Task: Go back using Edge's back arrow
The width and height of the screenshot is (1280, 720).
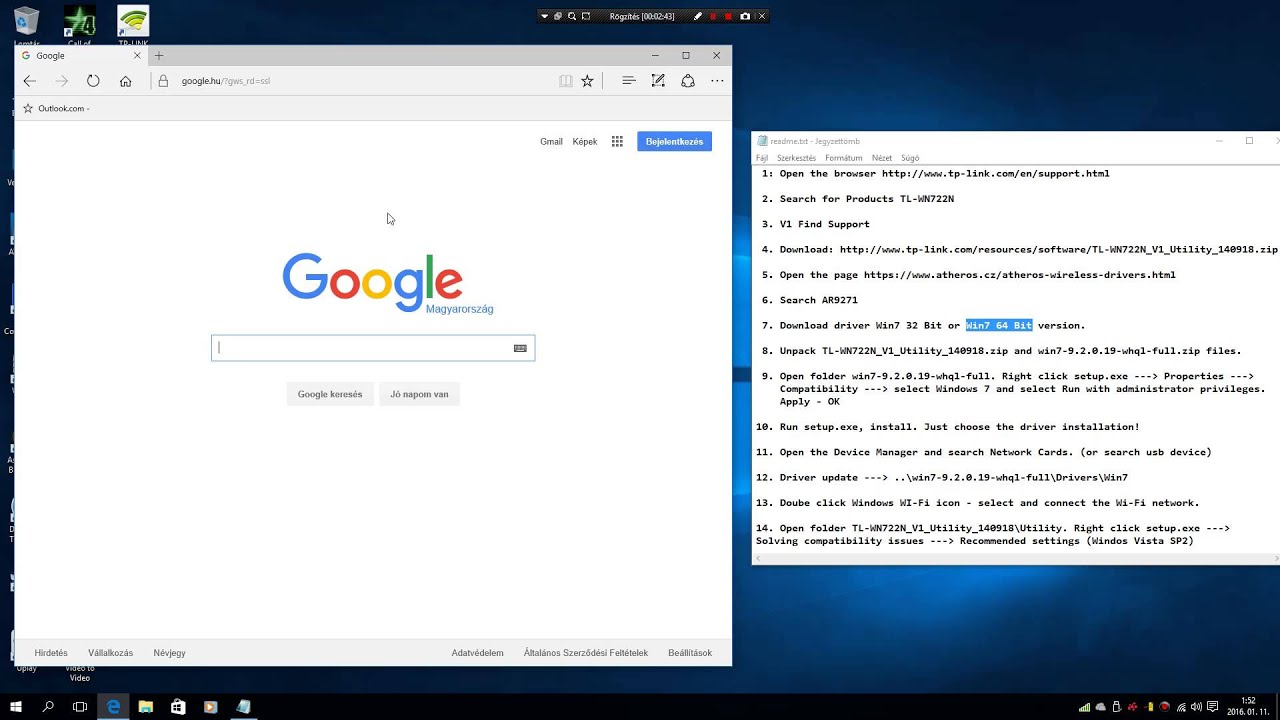Action: pos(30,81)
